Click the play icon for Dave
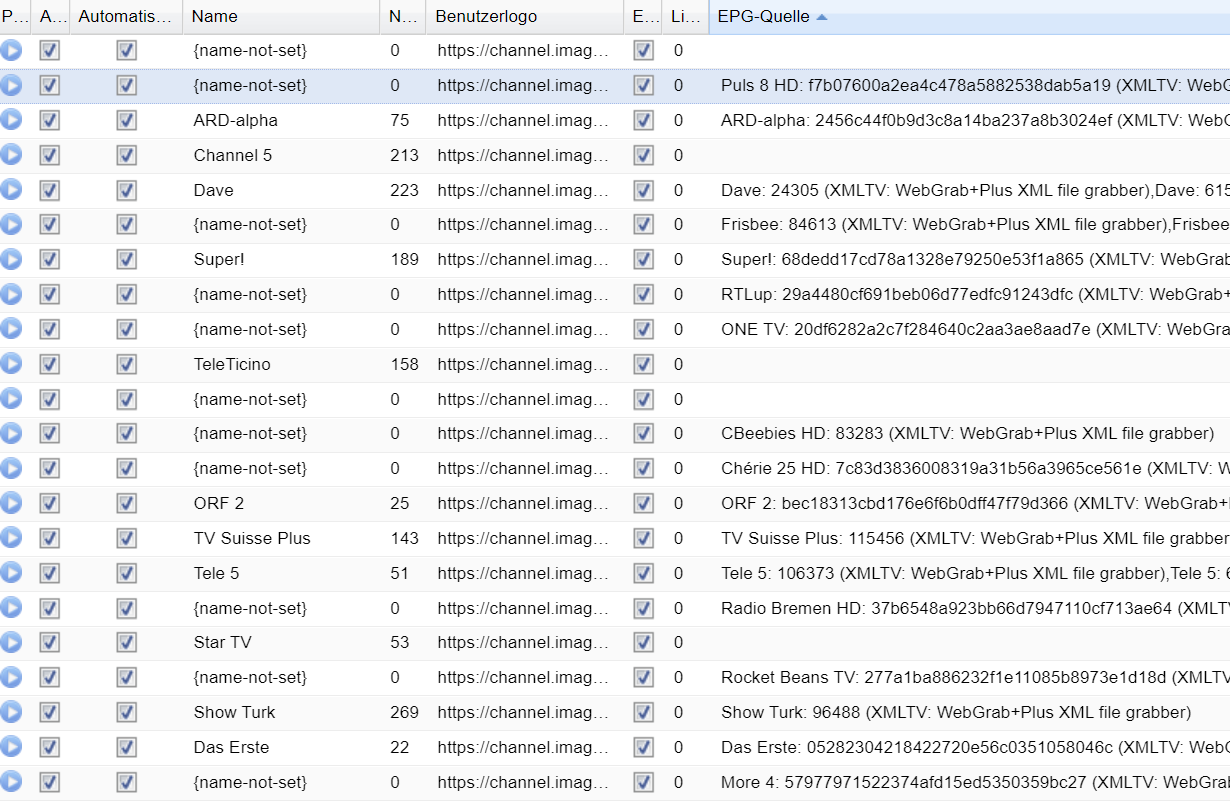Screen dimensions: 1230x801 click(11, 190)
